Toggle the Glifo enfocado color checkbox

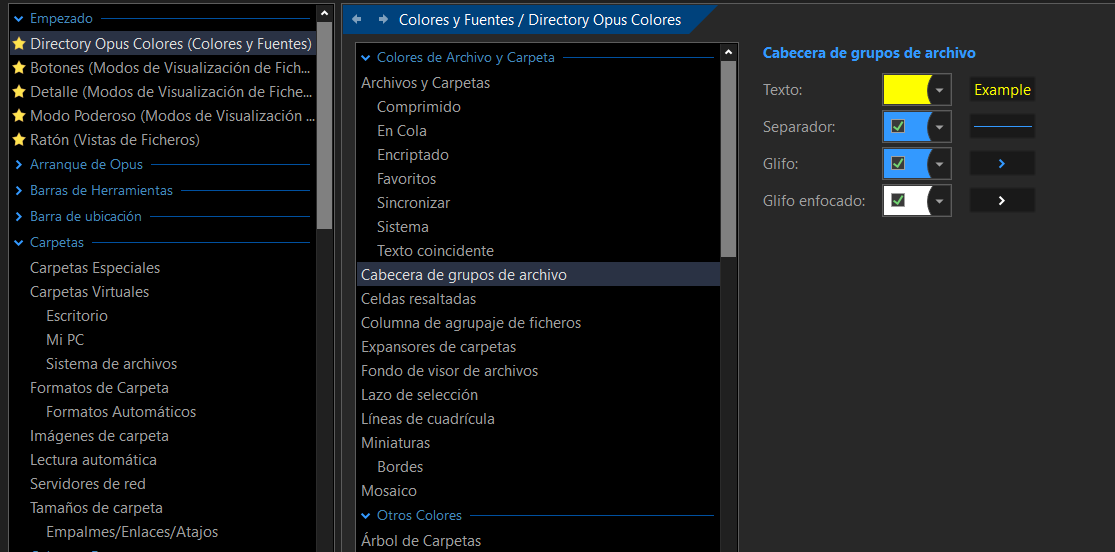pyautogui.click(x=898, y=201)
